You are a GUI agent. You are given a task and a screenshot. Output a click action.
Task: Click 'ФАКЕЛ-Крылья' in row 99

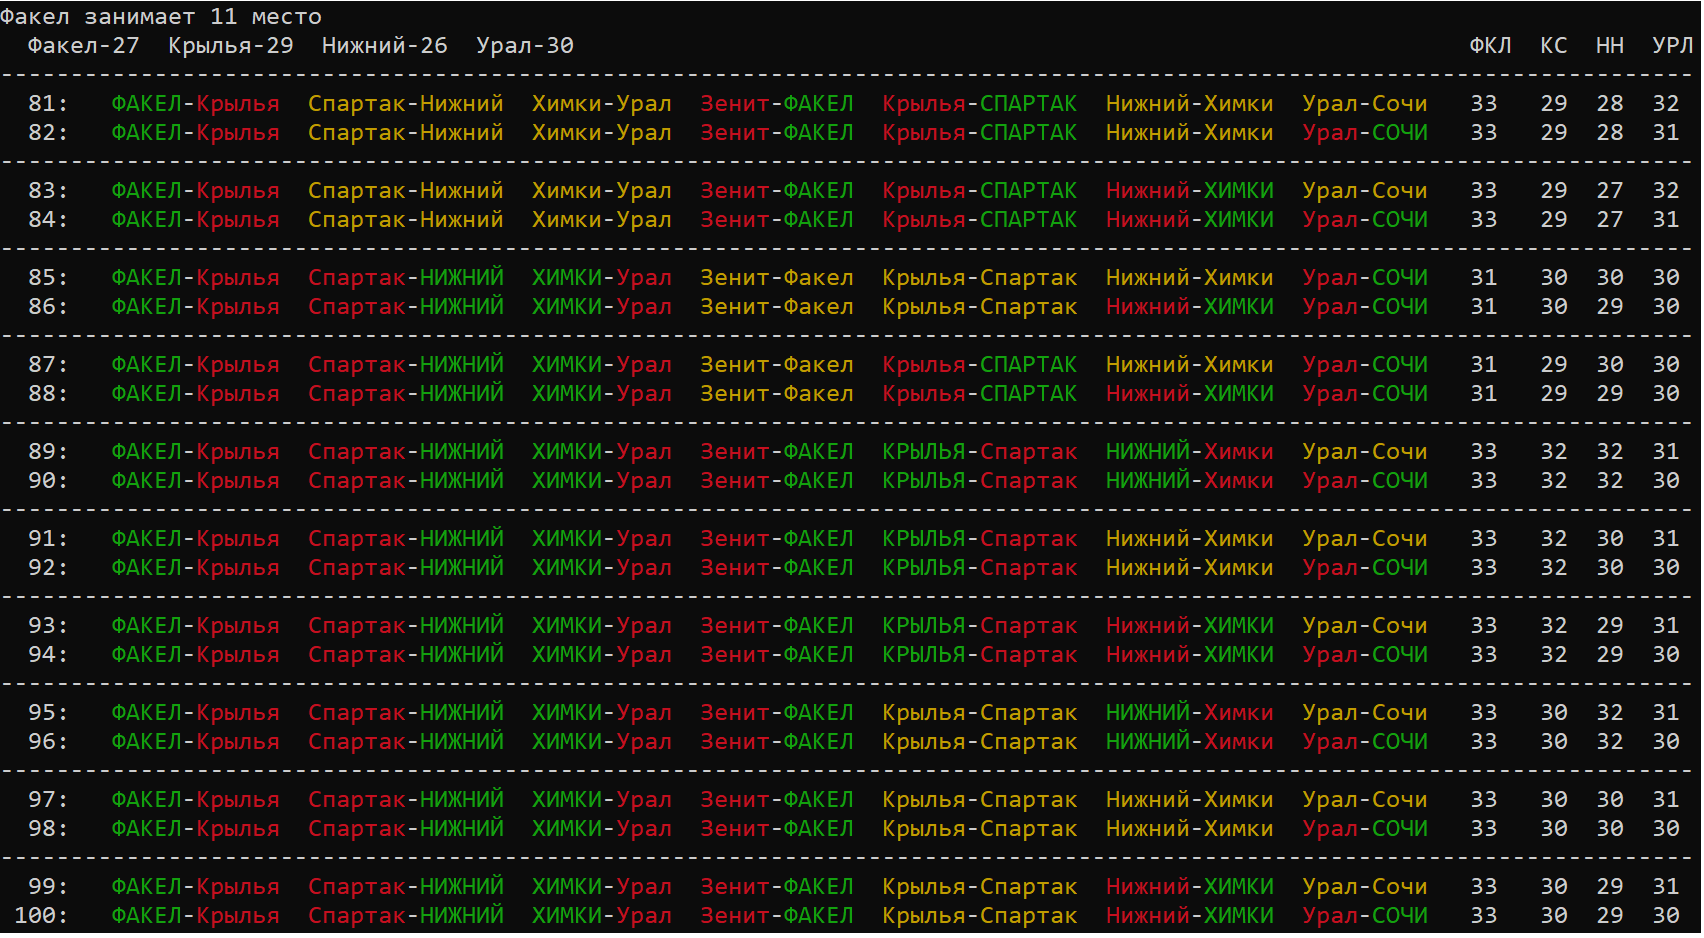tap(195, 887)
